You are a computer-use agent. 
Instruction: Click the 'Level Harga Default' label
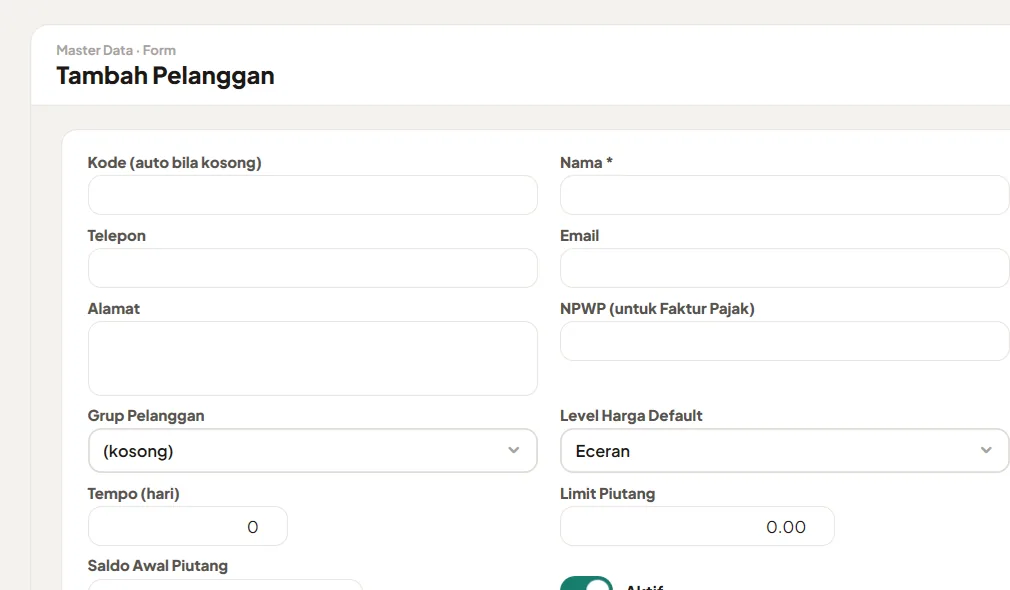(x=631, y=415)
